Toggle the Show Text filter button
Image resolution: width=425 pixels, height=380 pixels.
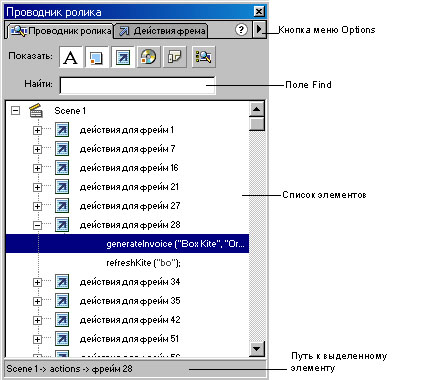click(x=71, y=57)
